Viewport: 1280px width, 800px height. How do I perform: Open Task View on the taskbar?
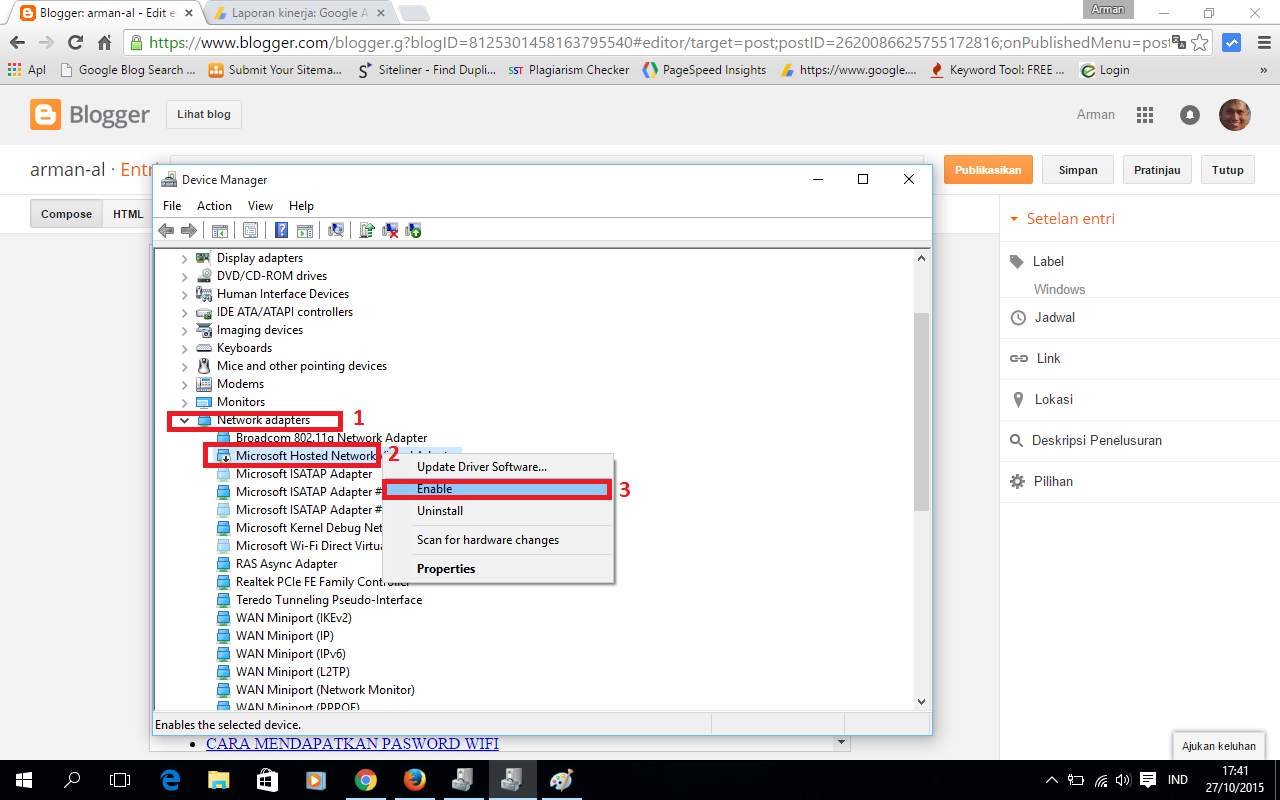120,779
